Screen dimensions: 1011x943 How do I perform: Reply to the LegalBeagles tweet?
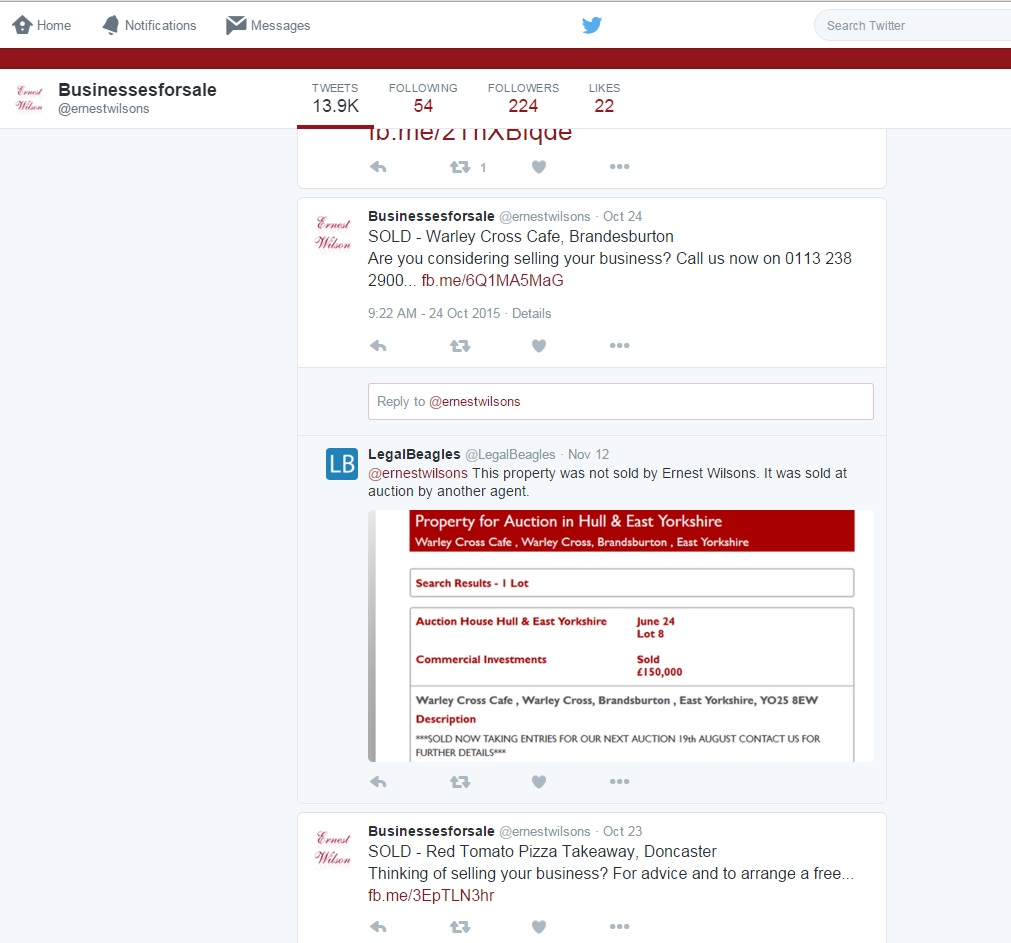pyautogui.click(x=378, y=782)
